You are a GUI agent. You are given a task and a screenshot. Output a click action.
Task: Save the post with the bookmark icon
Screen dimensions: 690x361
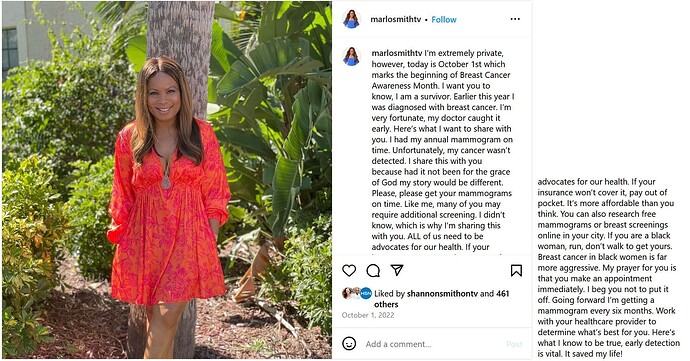(x=516, y=270)
